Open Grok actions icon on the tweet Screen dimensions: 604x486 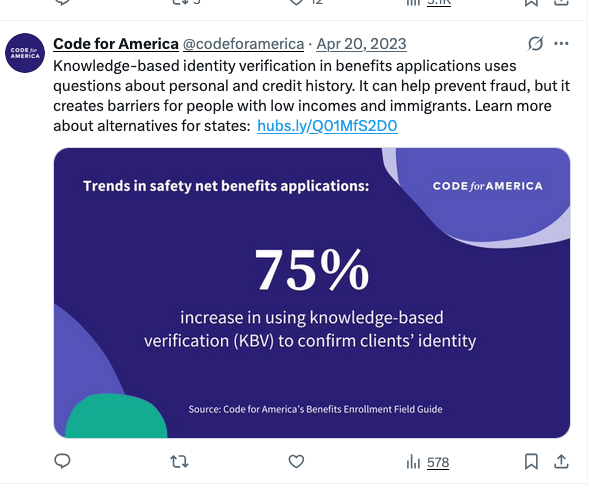point(536,45)
